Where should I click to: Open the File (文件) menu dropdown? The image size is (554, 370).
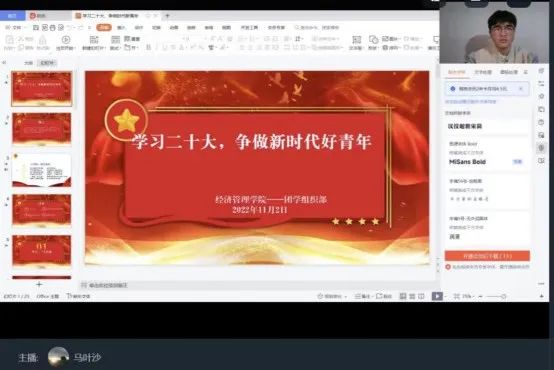pos(16,28)
